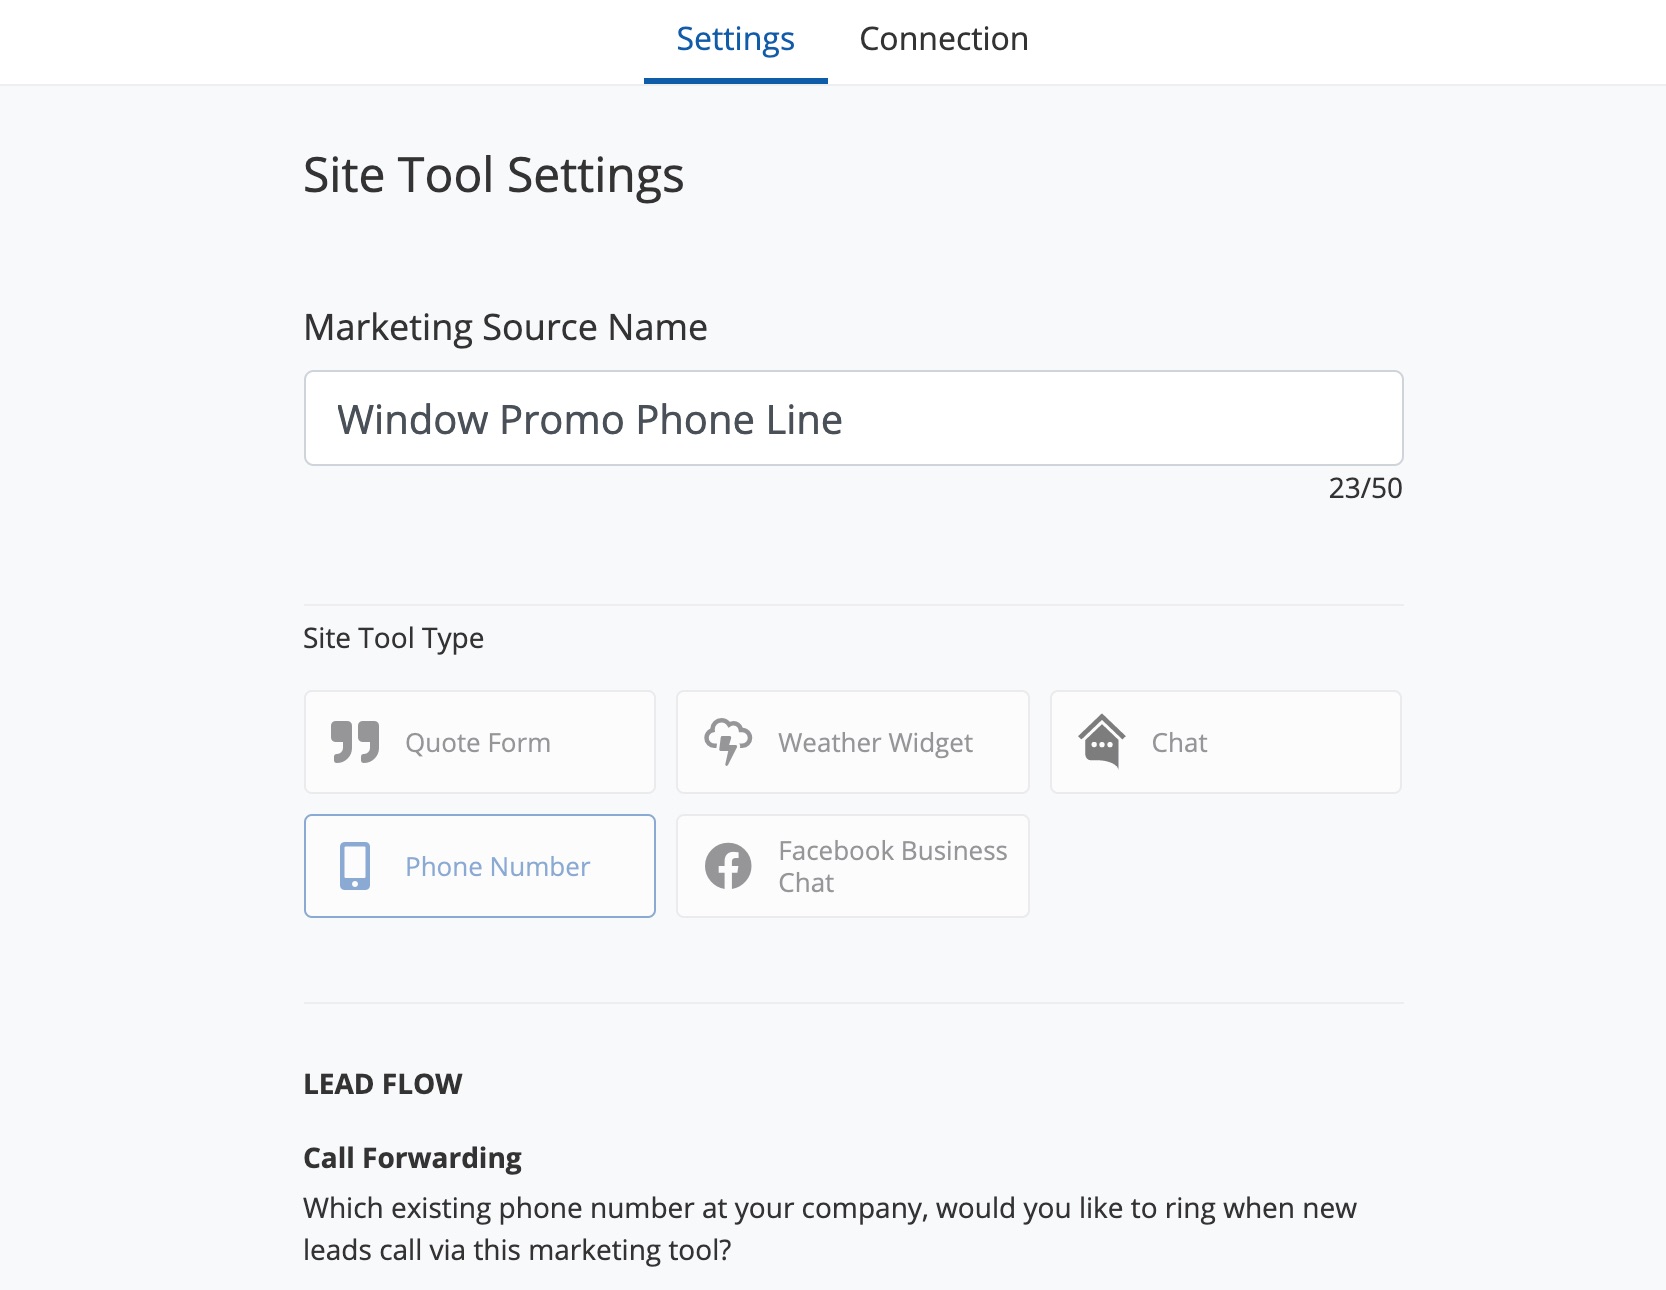
Task: Click the Site Tool Settings heading
Action: [493, 176]
